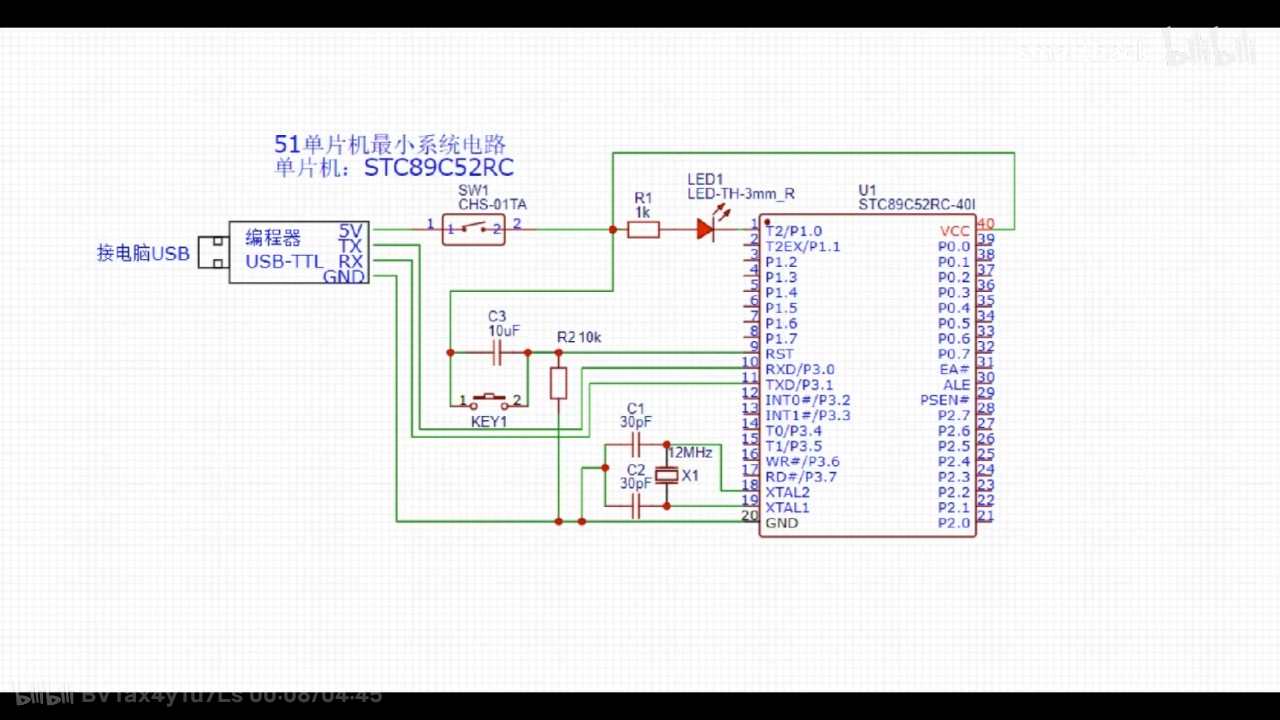Image resolution: width=1280 pixels, height=720 pixels.
Task: Click the USB-TTL label
Action: pos(285,262)
